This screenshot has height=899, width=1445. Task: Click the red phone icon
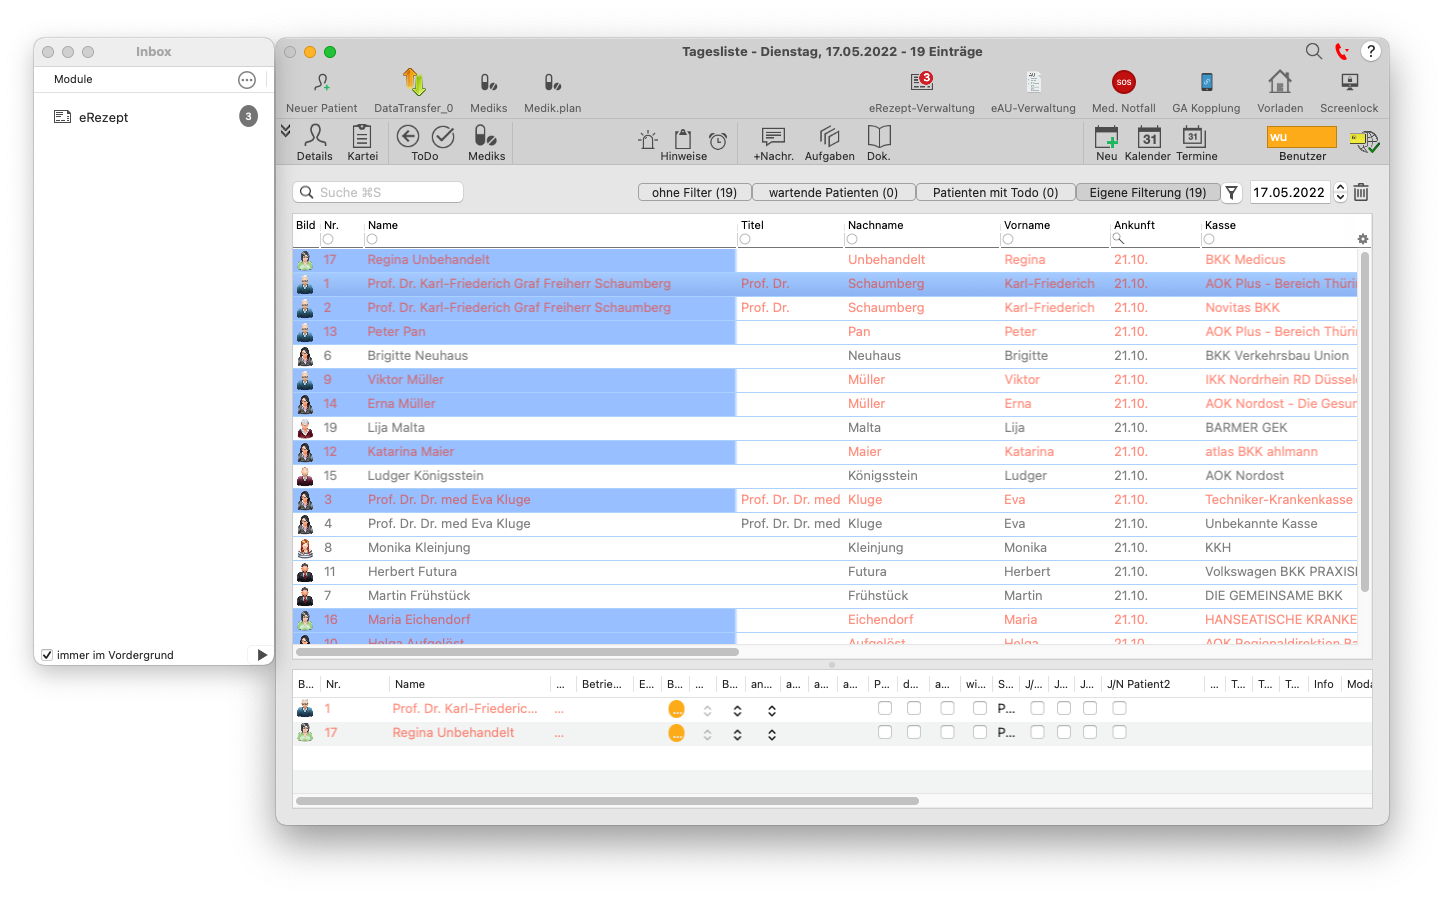pyautogui.click(x=1342, y=51)
